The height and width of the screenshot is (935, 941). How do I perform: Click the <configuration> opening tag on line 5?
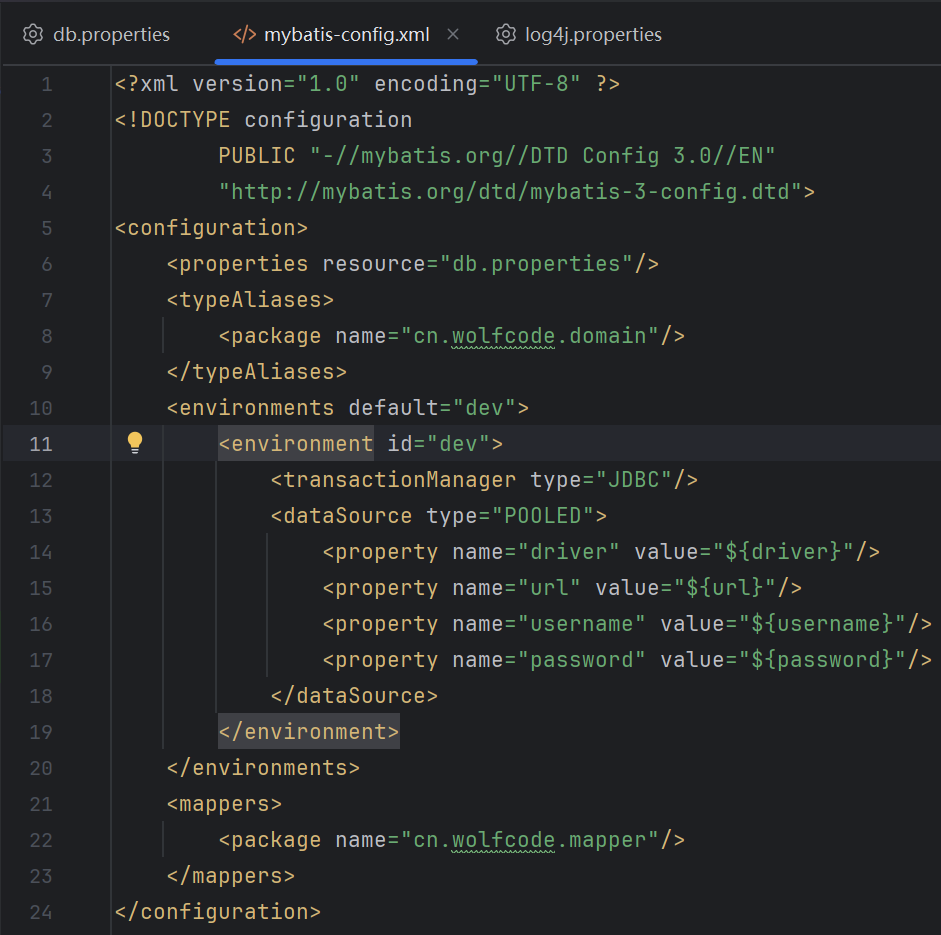pos(211,228)
